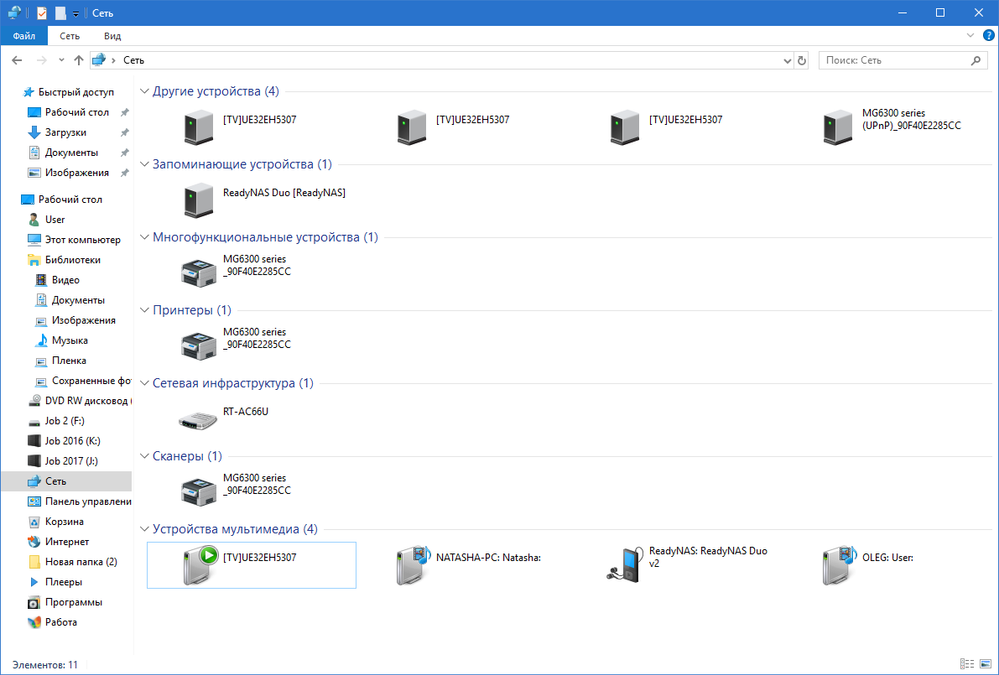The height and width of the screenshot is (675, 999).
Task: Open the RT-AC66U router icon
Action: (x=196, y=418)
